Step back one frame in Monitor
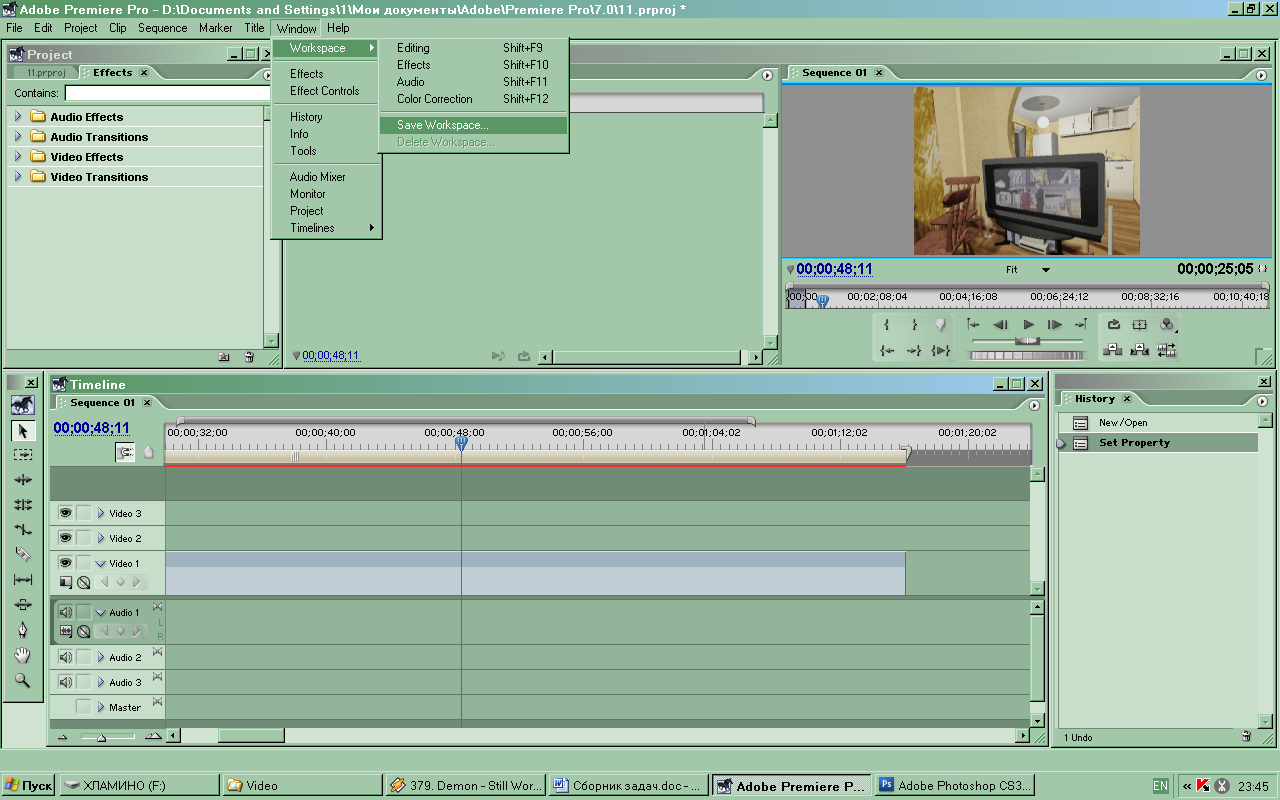The image size is (1280, 800). [x=1000, y=325]
